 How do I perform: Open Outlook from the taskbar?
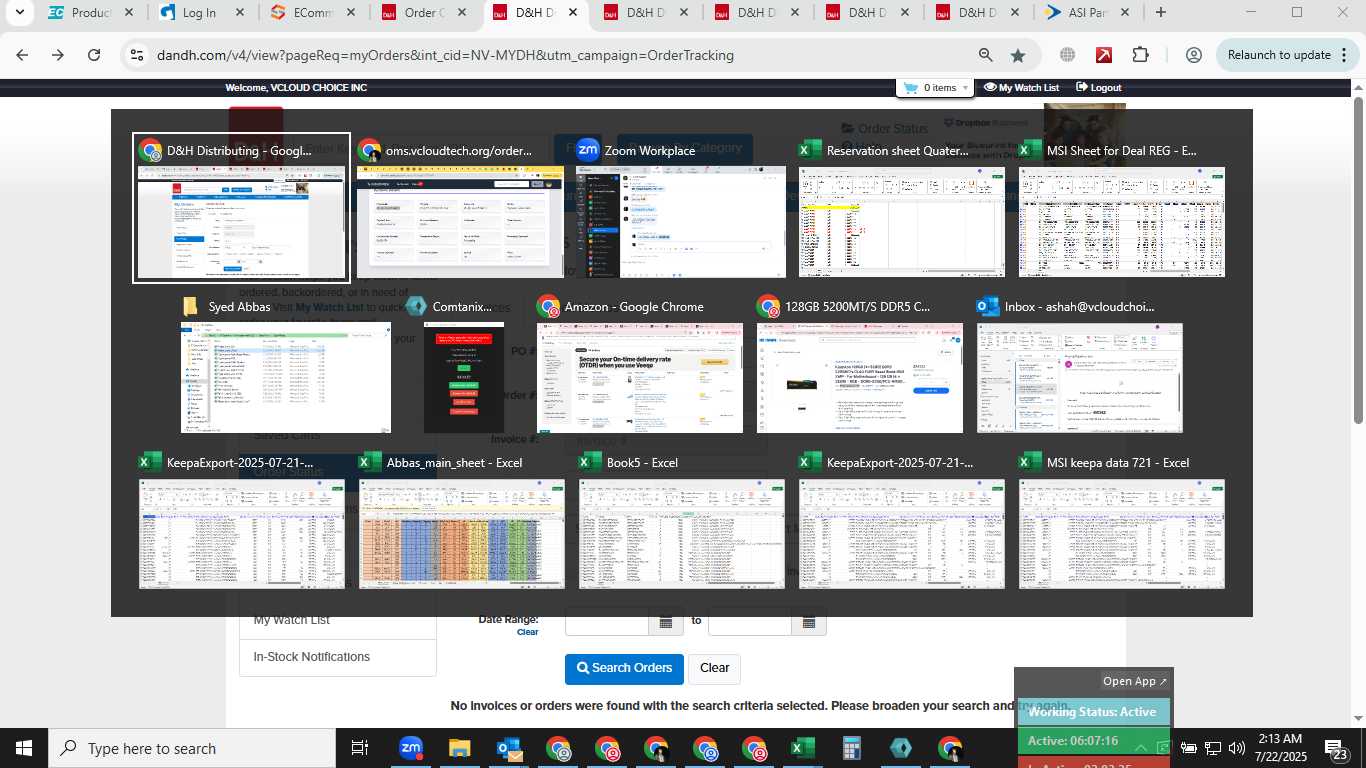pos(508,748)
